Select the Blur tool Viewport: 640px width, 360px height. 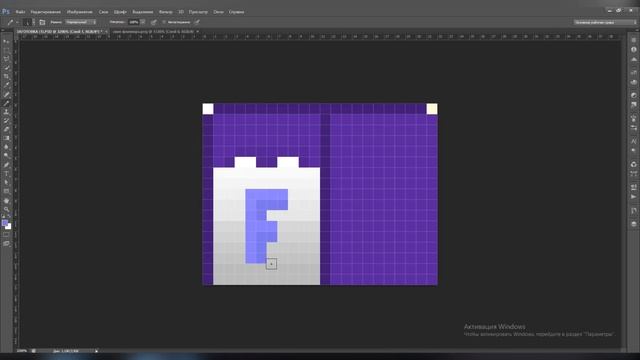6,147
